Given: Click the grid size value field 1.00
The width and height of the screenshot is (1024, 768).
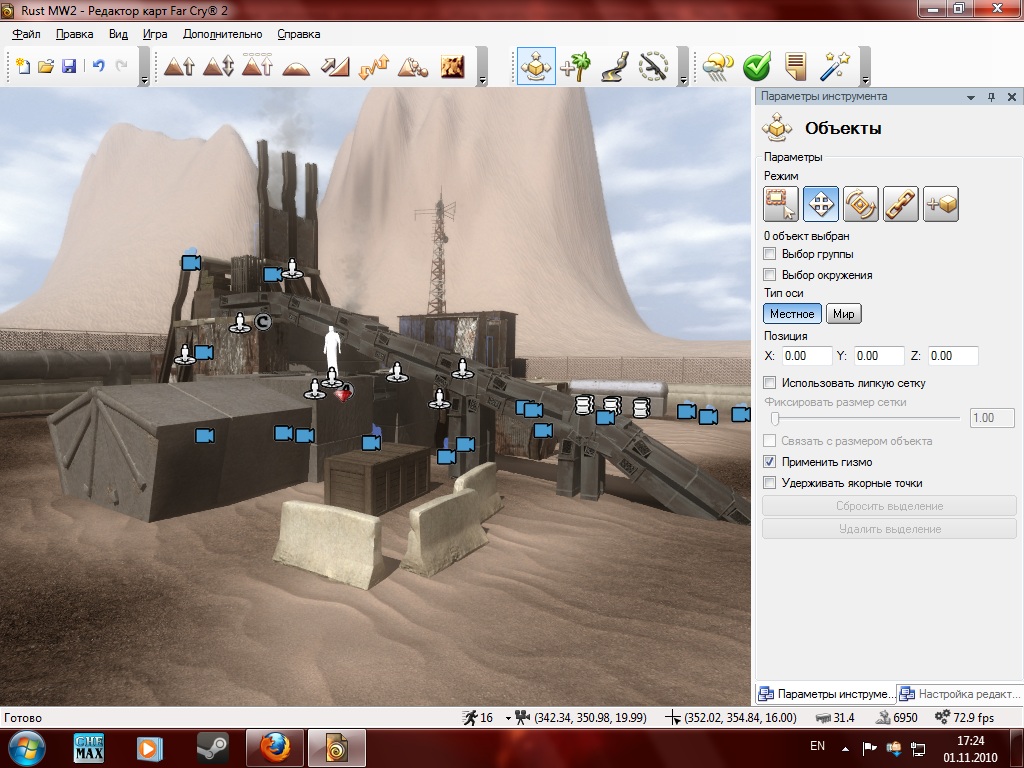Looking at the screenshot, I should [x=991, y=418].
